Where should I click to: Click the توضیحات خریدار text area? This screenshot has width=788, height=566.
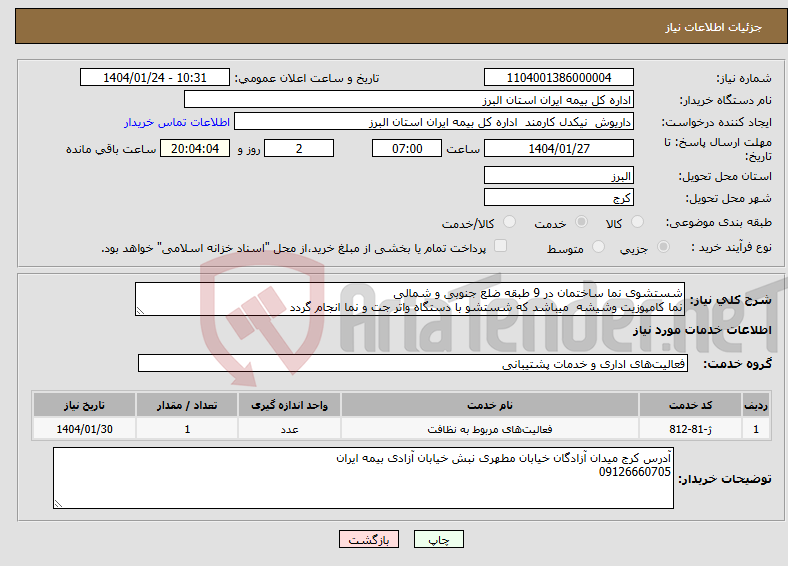(363, 478)
